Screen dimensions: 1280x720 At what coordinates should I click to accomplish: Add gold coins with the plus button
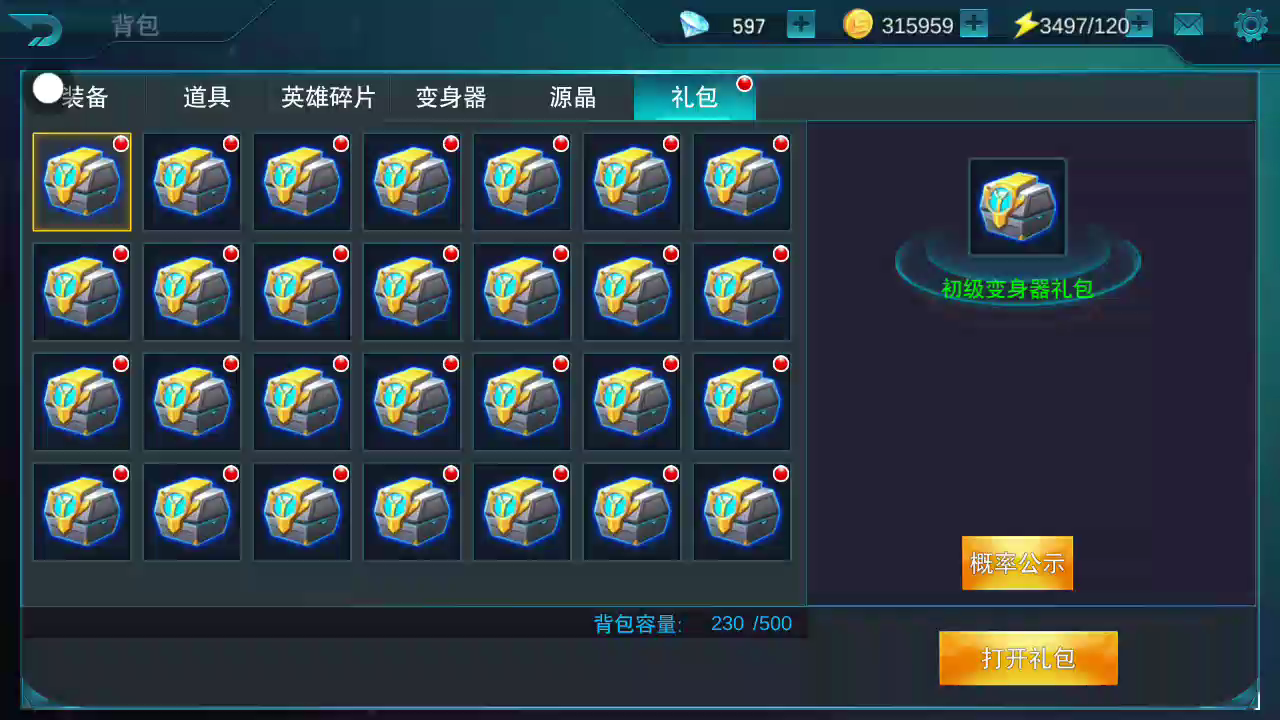(x=974, y=24)
